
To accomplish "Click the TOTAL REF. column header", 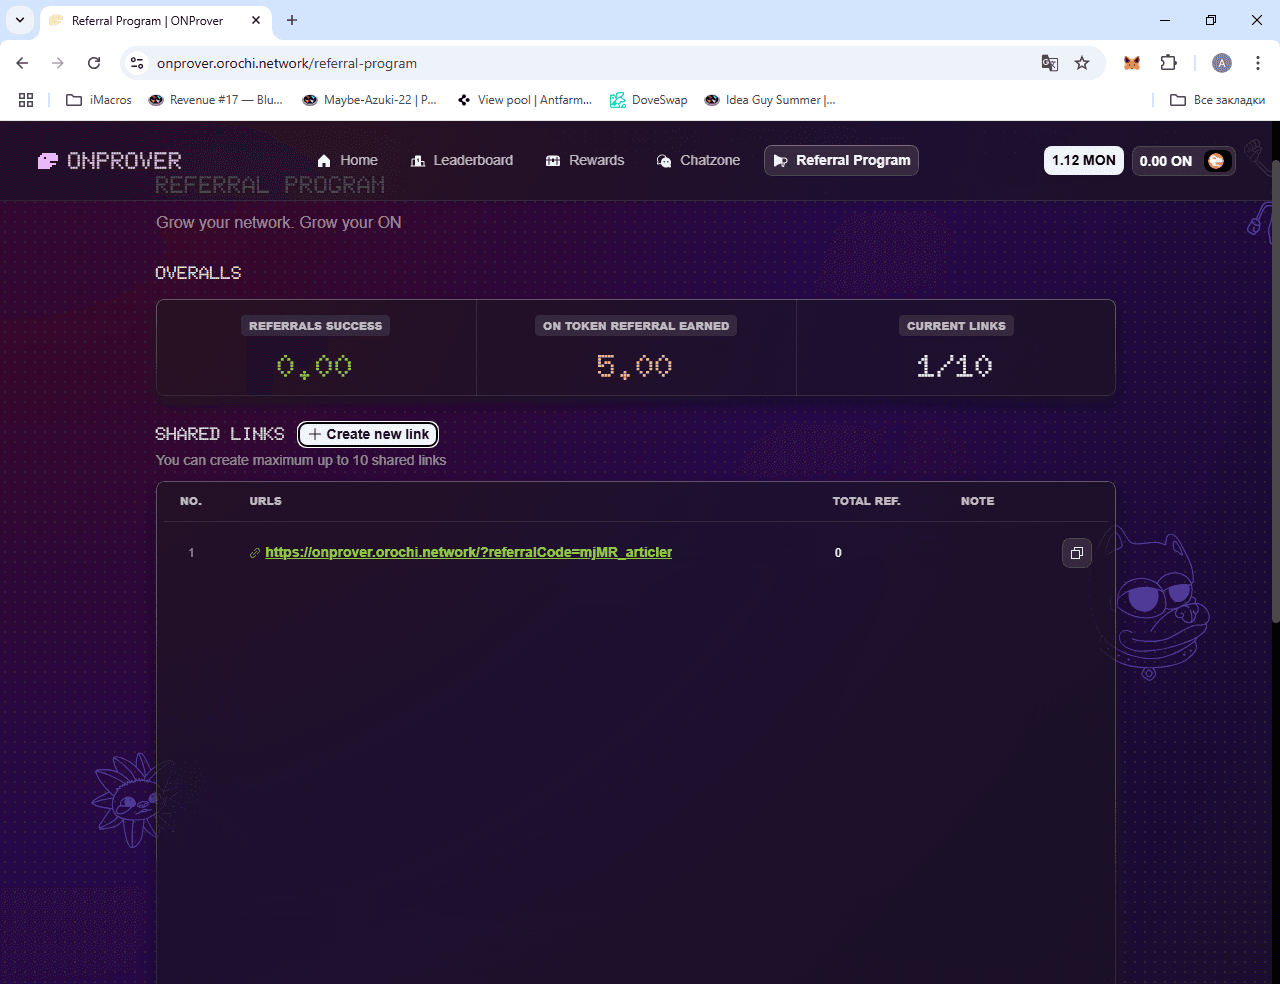I will click(x=866, y=501).
